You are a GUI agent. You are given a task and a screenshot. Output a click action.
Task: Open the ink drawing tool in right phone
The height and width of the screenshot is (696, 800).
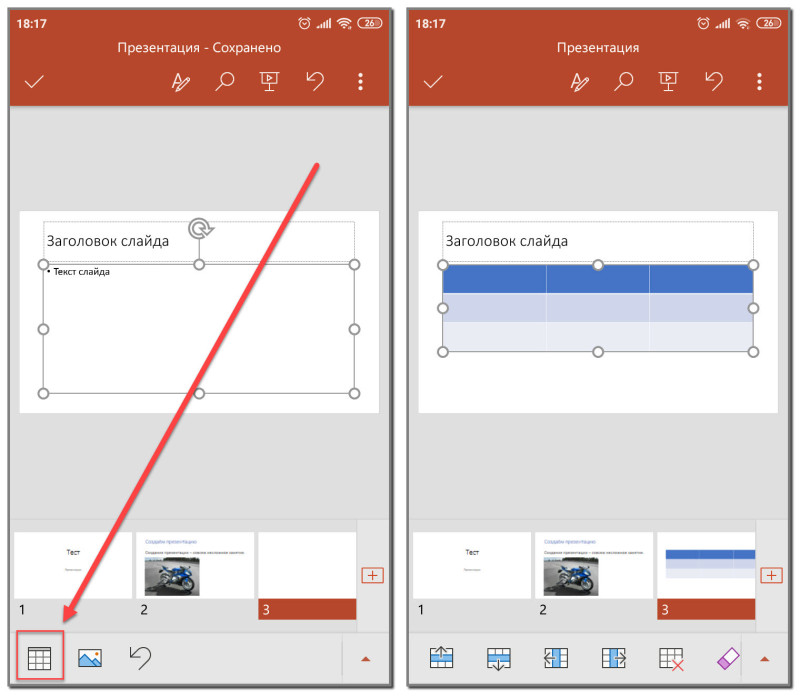[579, 82]
